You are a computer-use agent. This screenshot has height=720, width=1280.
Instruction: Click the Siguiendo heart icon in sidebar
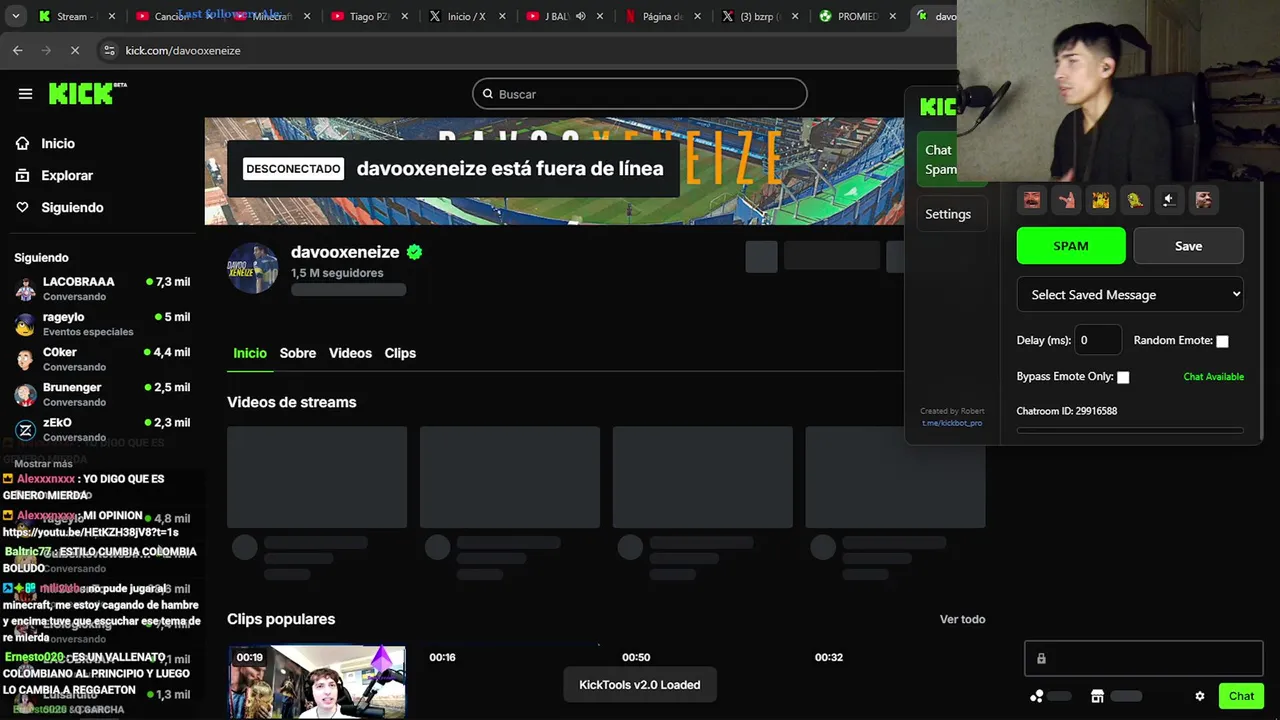click(22, 207)
